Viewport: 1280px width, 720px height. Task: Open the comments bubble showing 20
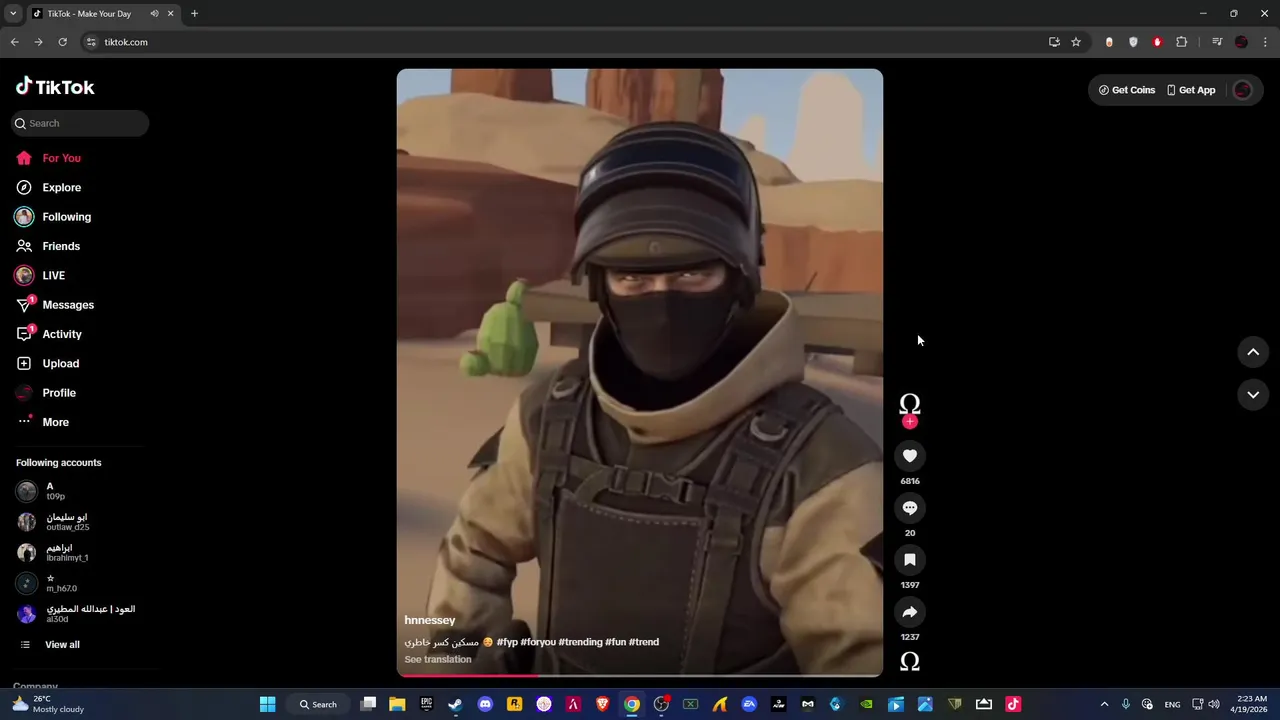tap(909, 508)
